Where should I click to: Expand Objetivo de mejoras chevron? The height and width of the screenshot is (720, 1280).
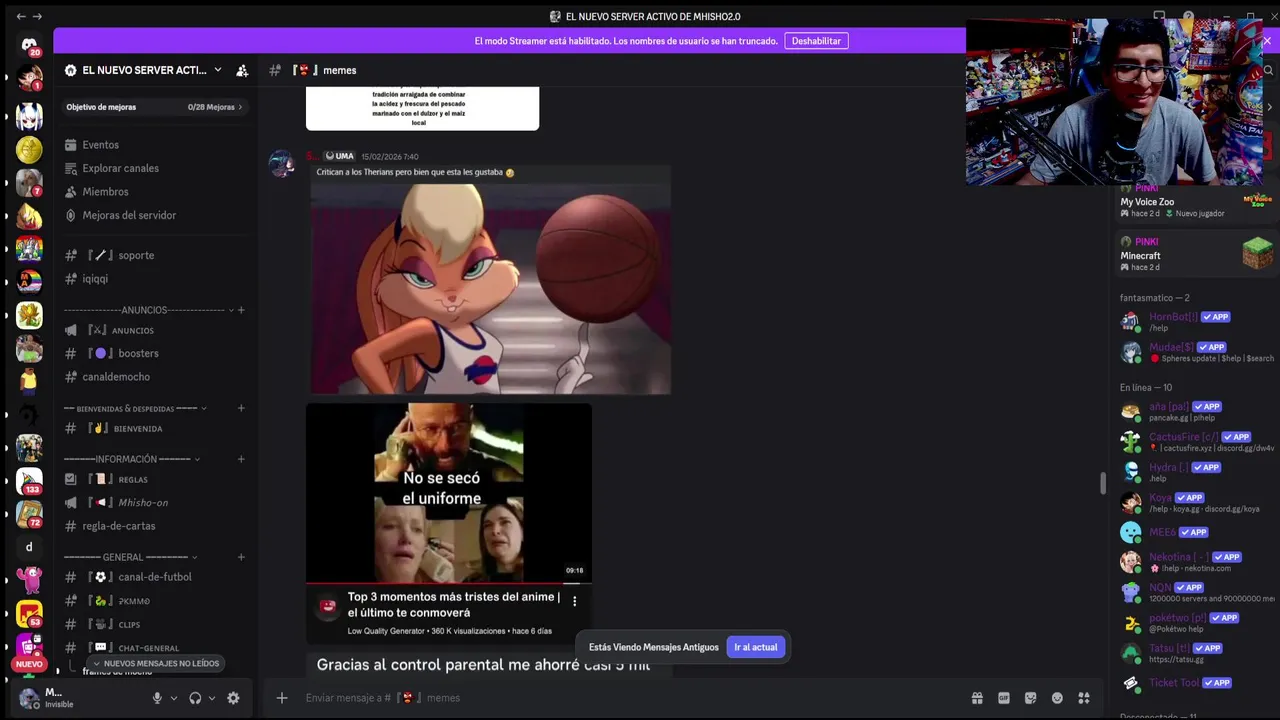pos(240,107)
